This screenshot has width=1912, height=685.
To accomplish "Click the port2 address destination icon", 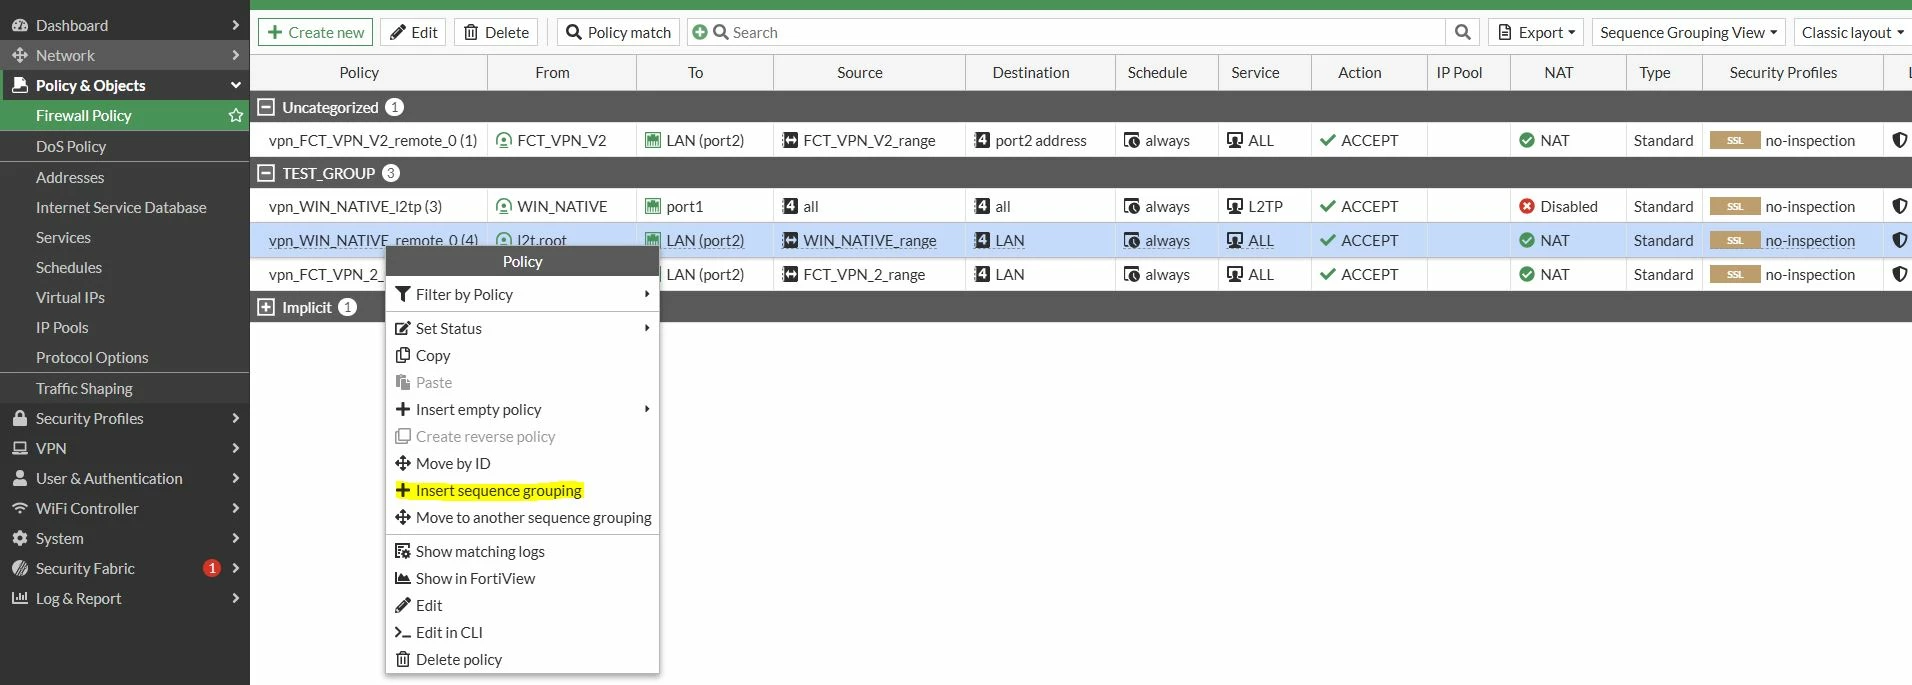I will point(982,140).
